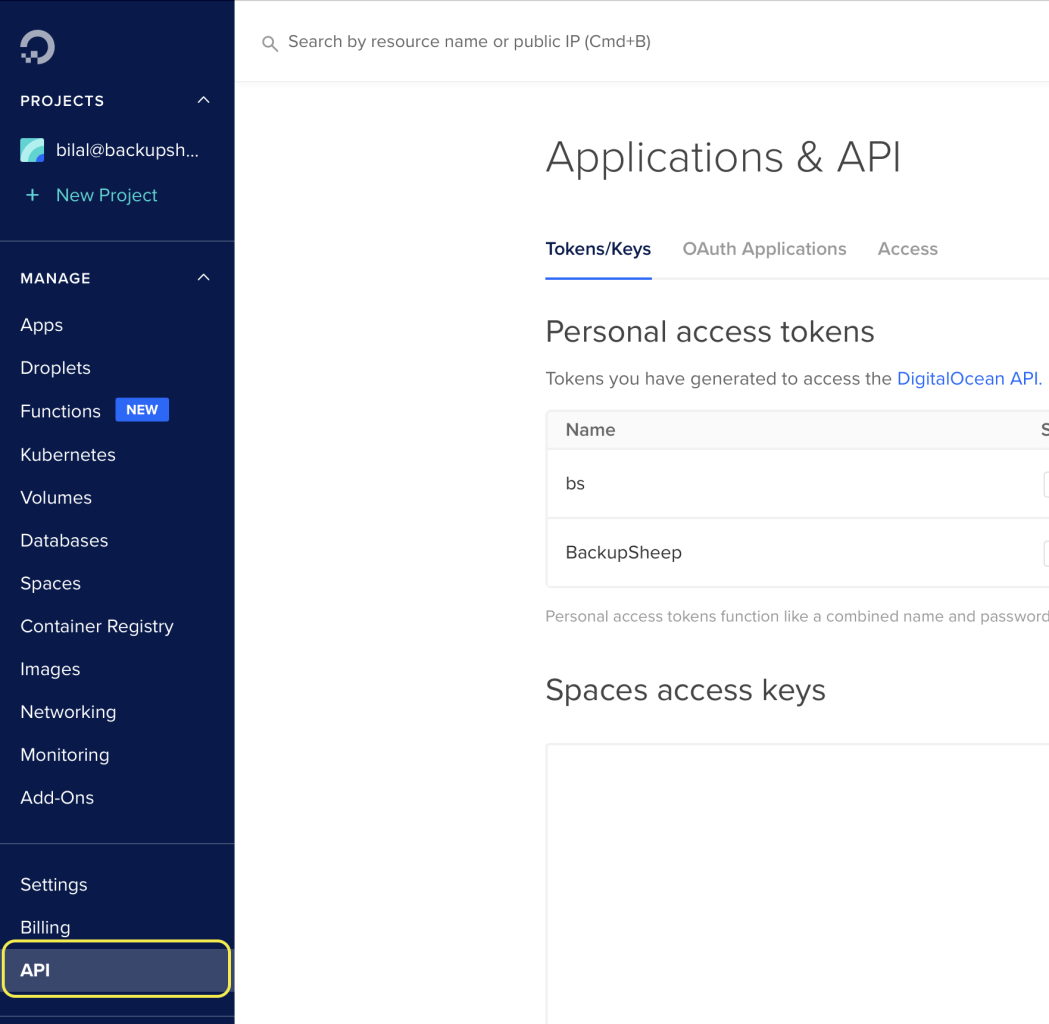
Task: Open Functions in the sidebar
Action: (60, 411)
